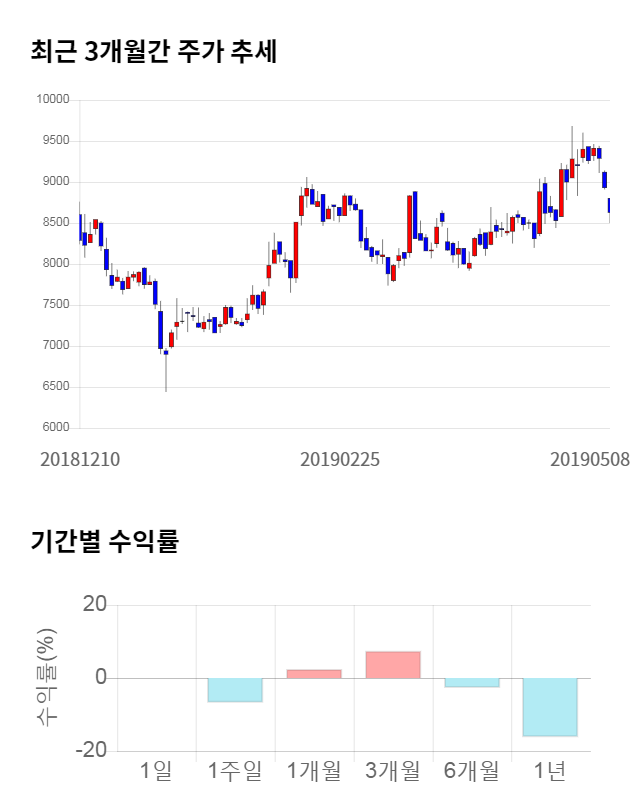Click the 8000 price axis label

[55, 264]
